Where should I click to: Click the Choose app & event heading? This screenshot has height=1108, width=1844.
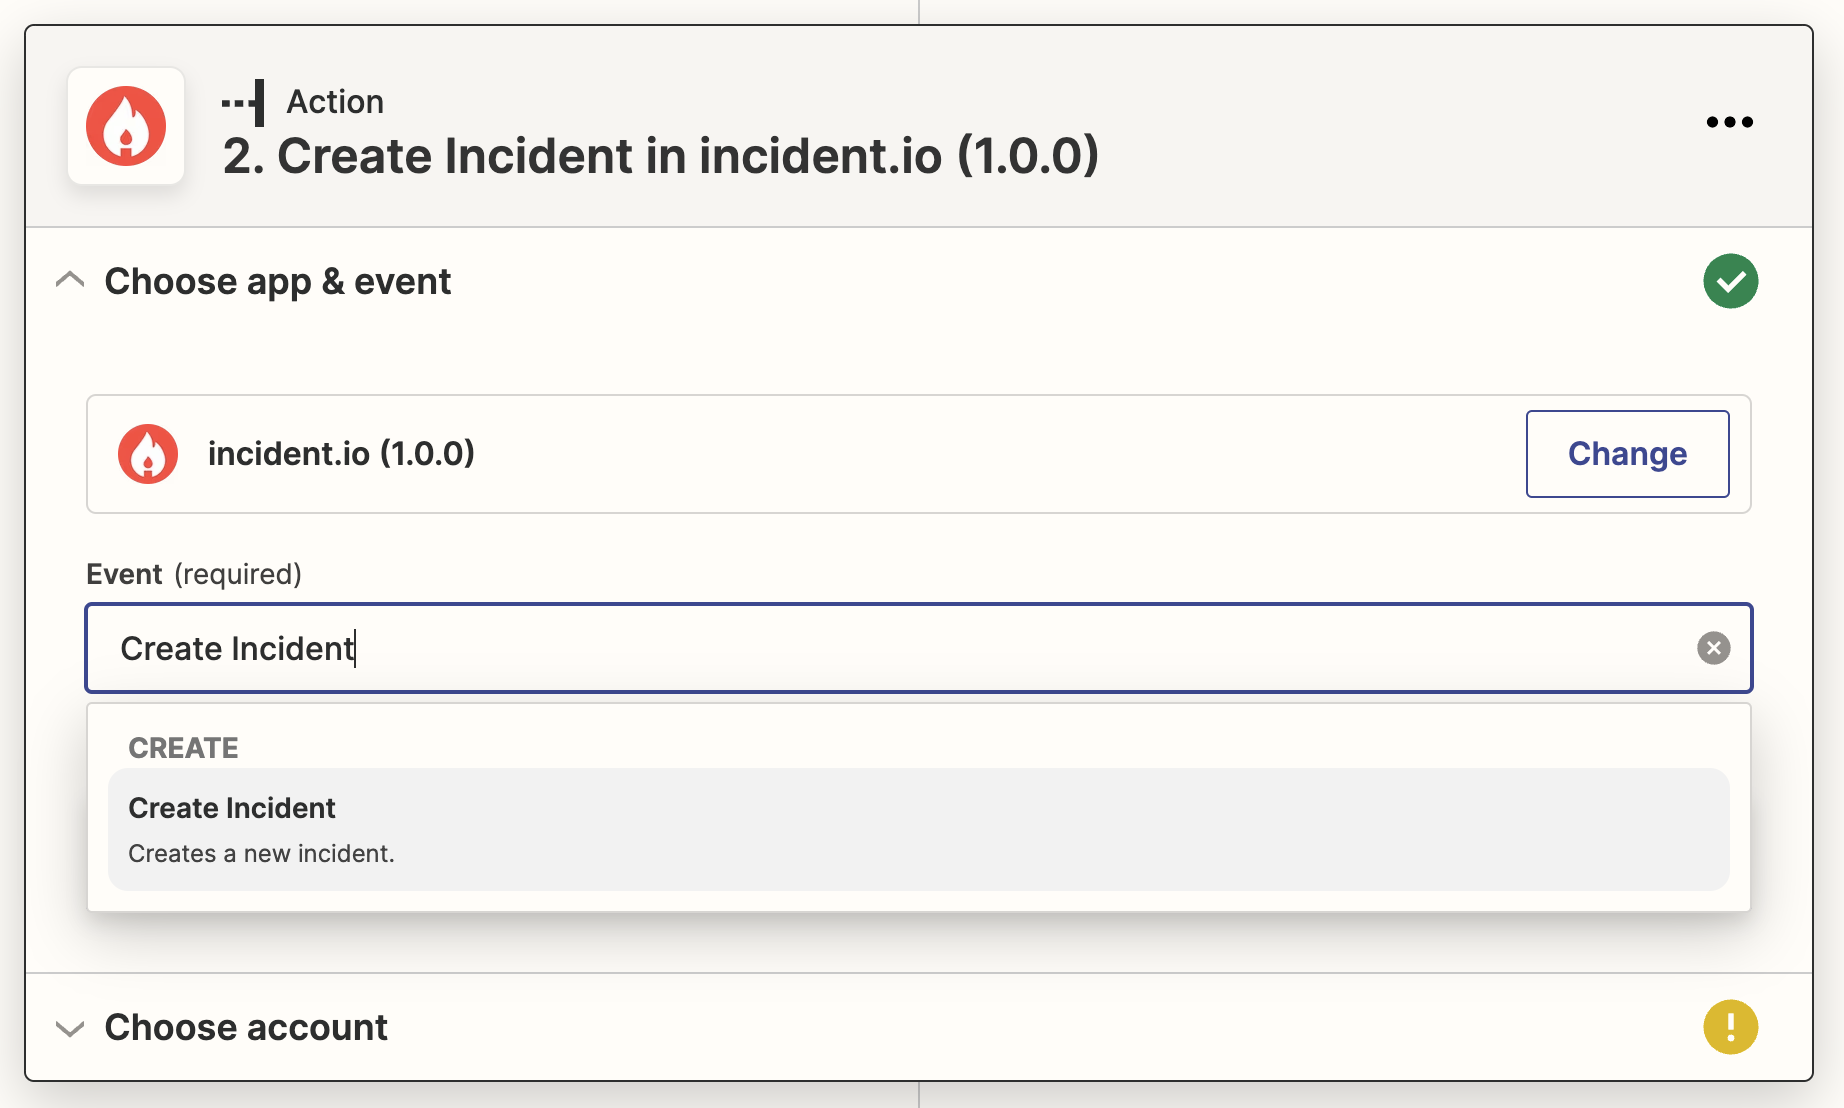(x=278, y=282)
